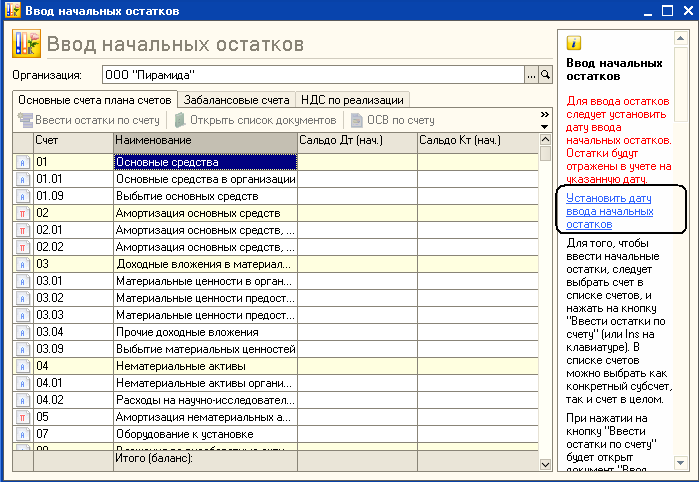Screen dimensions: 699x482
Task: Sort by 'Счет' column header
Action: pos(74,143)
